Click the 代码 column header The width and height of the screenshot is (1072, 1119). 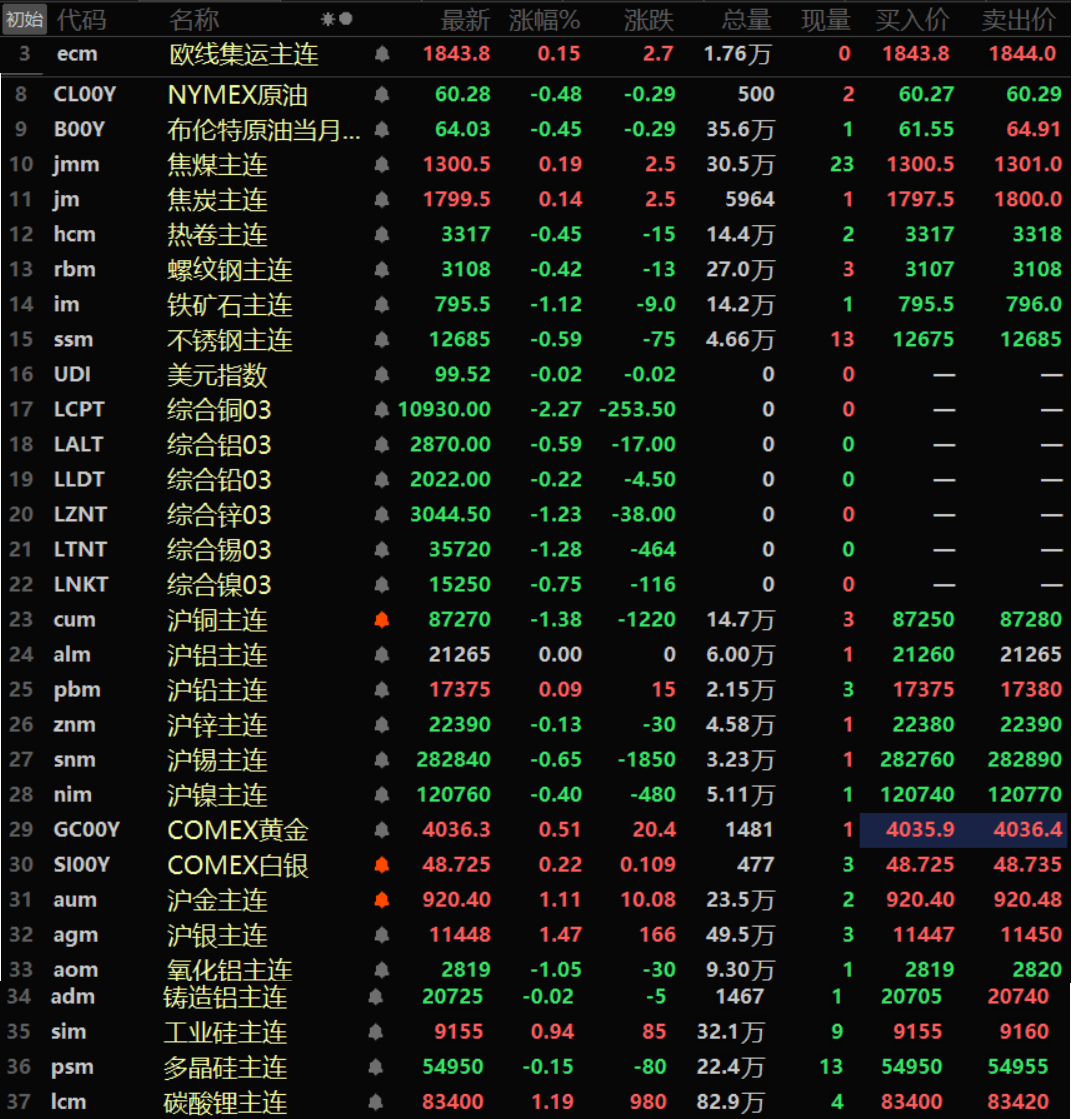click(81, 19)
